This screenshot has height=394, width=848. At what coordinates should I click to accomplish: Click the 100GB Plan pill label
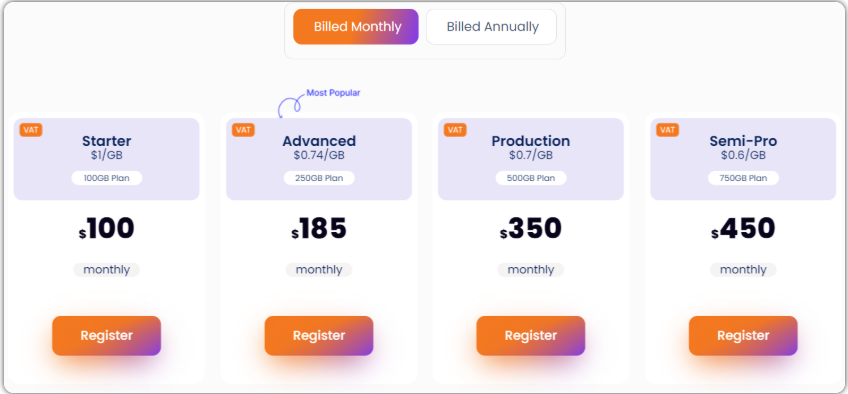107,178
